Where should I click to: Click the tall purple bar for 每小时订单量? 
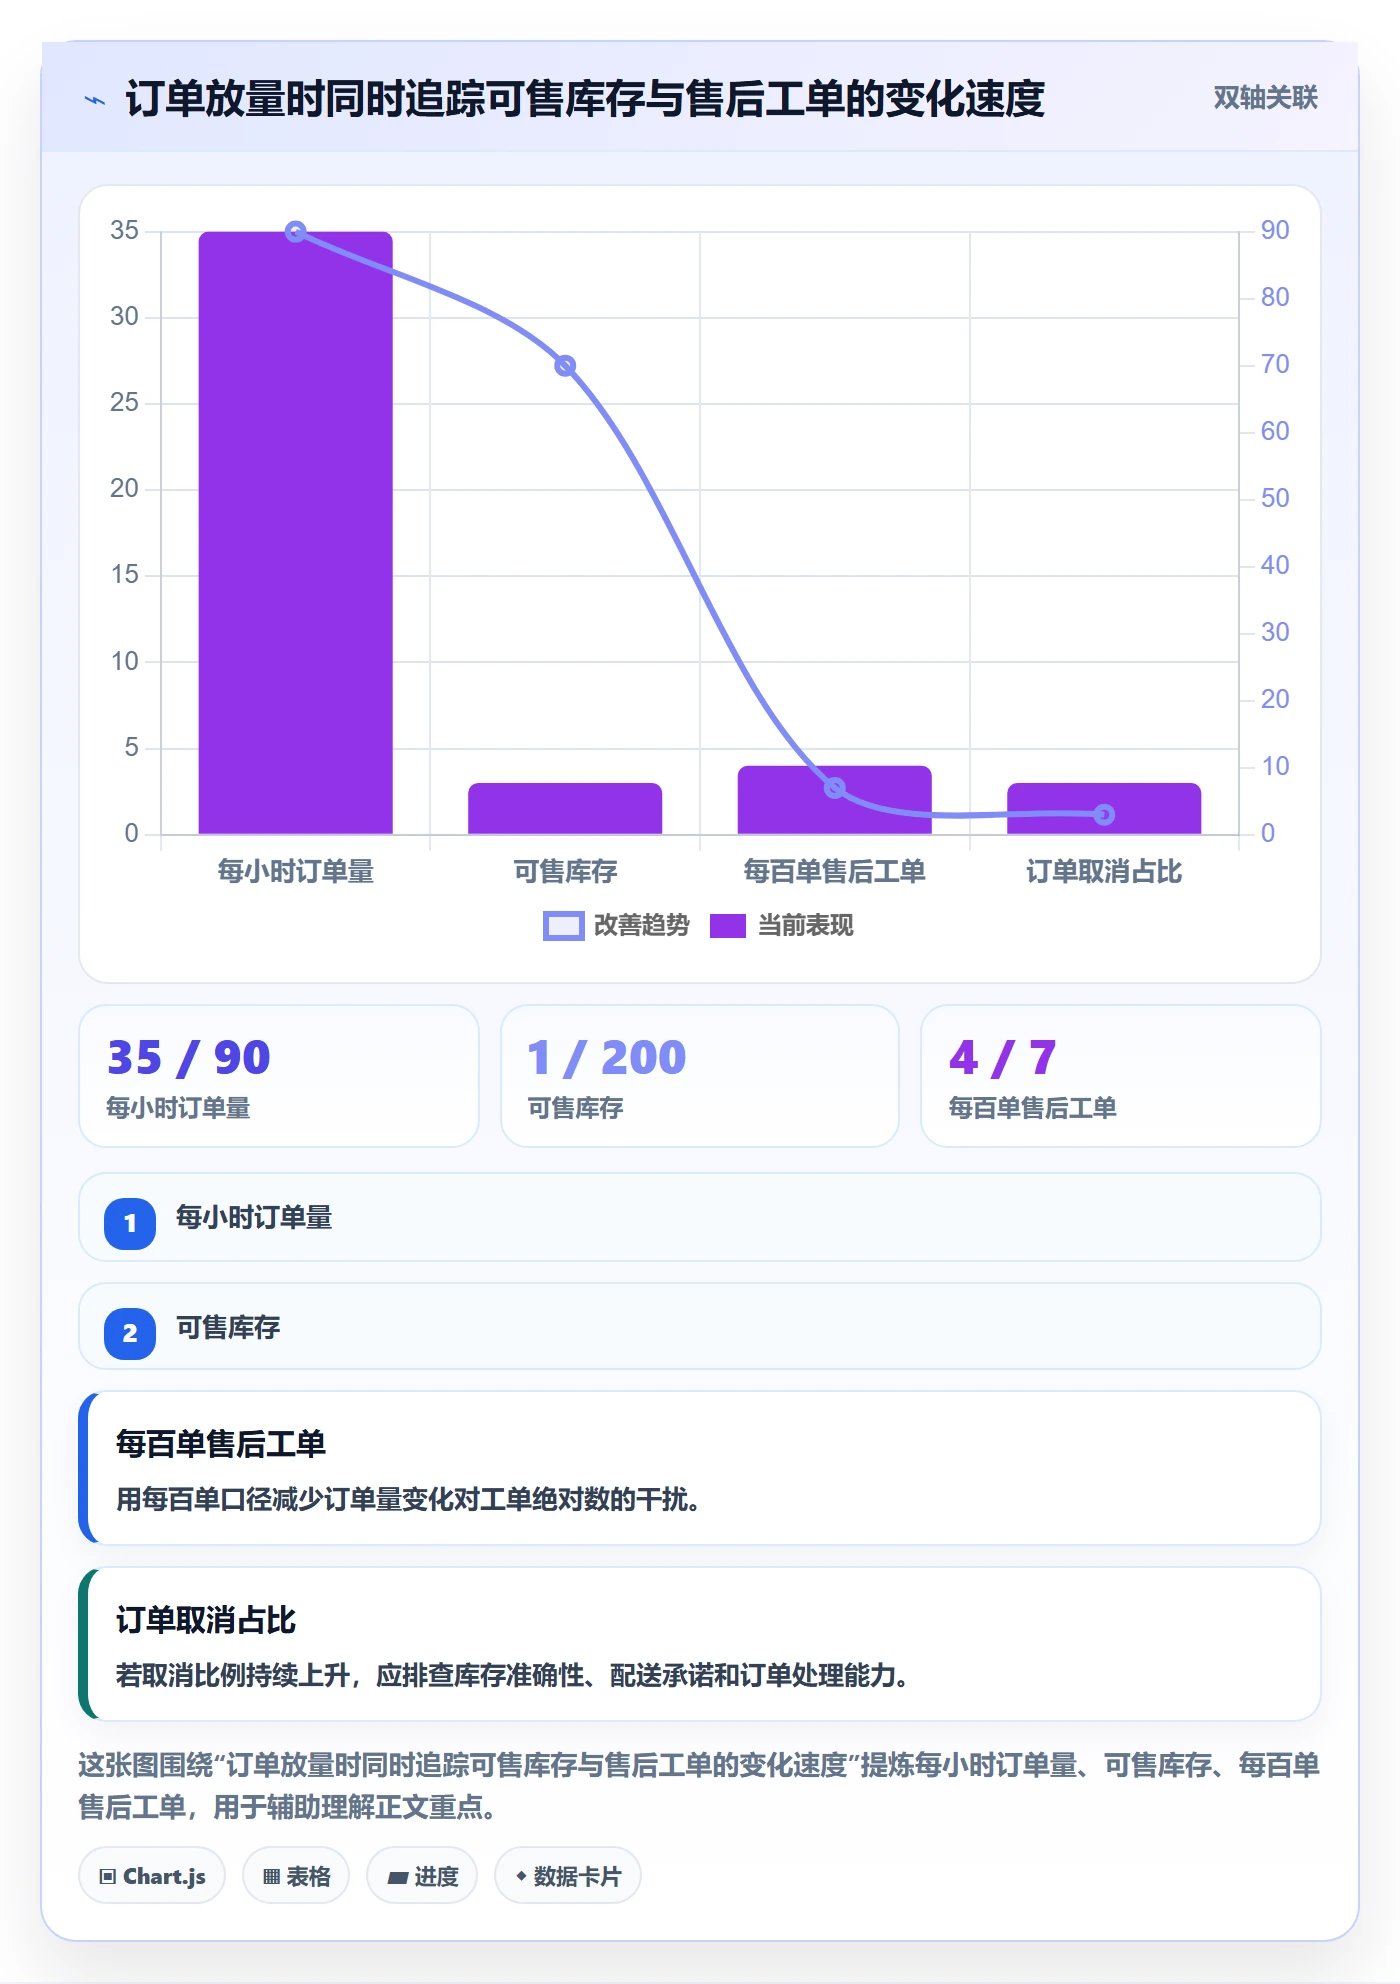coord(296,533)
